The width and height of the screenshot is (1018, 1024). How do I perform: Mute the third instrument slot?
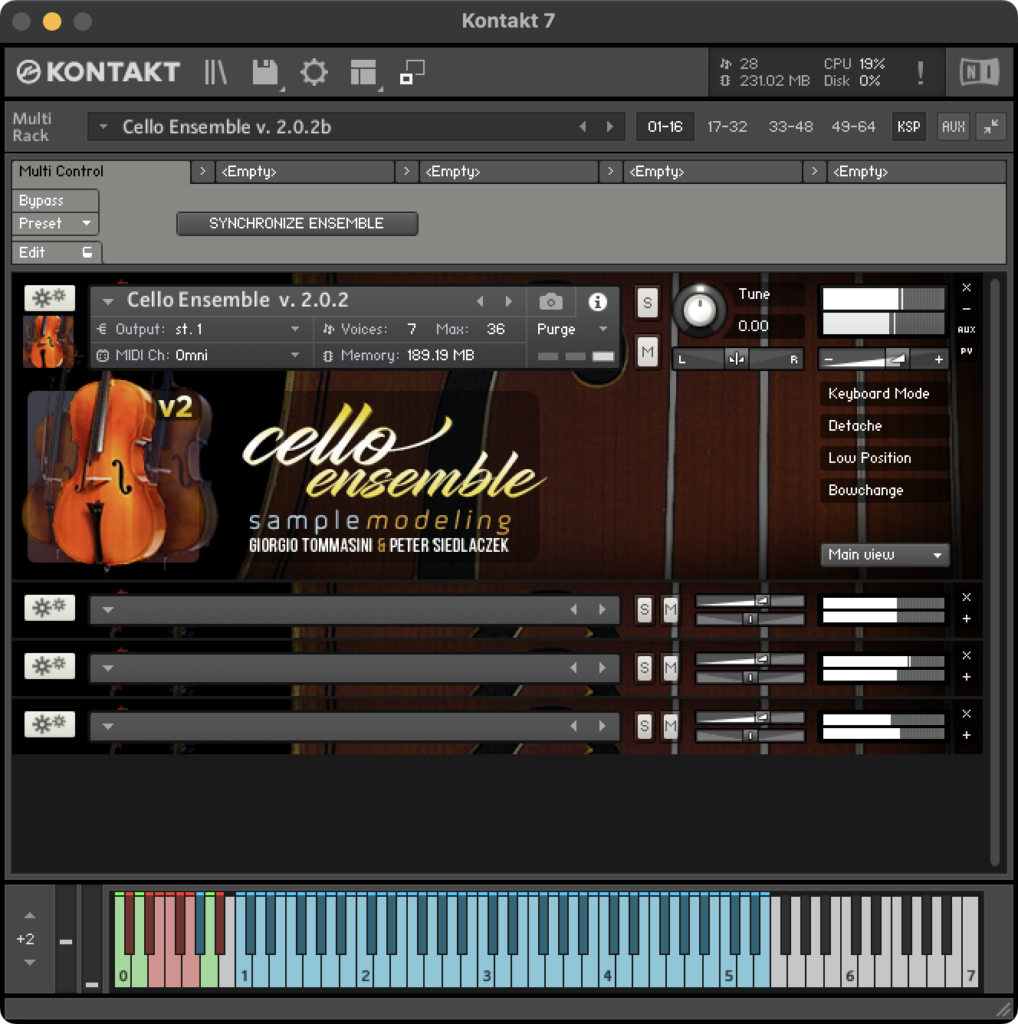click(671, 668)
